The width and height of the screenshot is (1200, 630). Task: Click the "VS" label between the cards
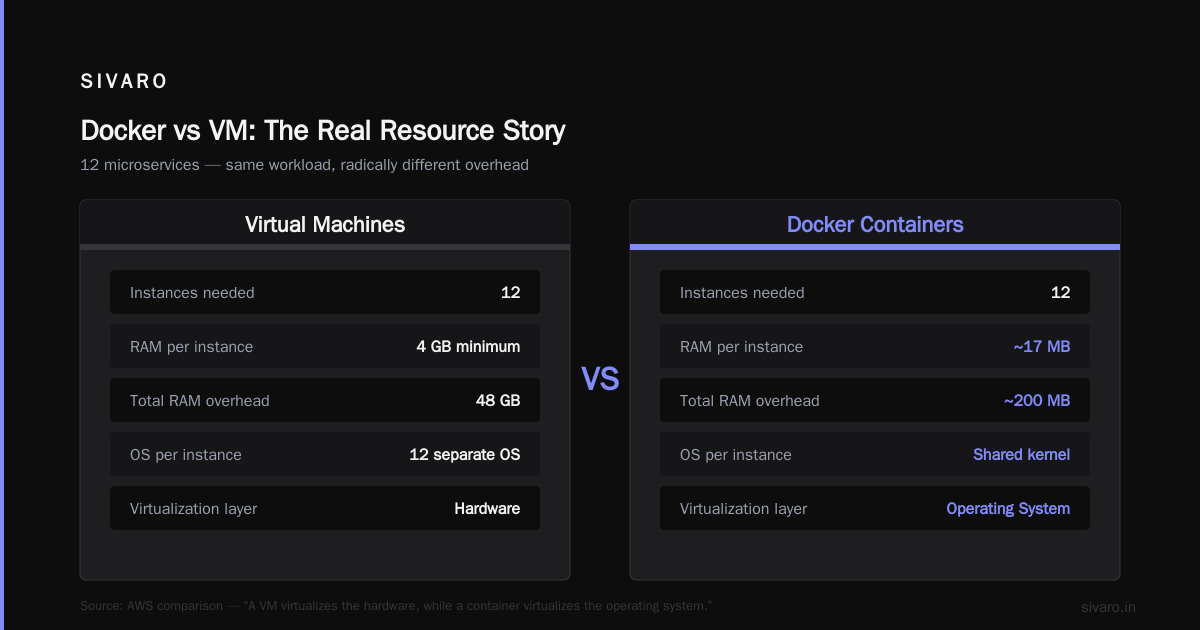point(600,379)
